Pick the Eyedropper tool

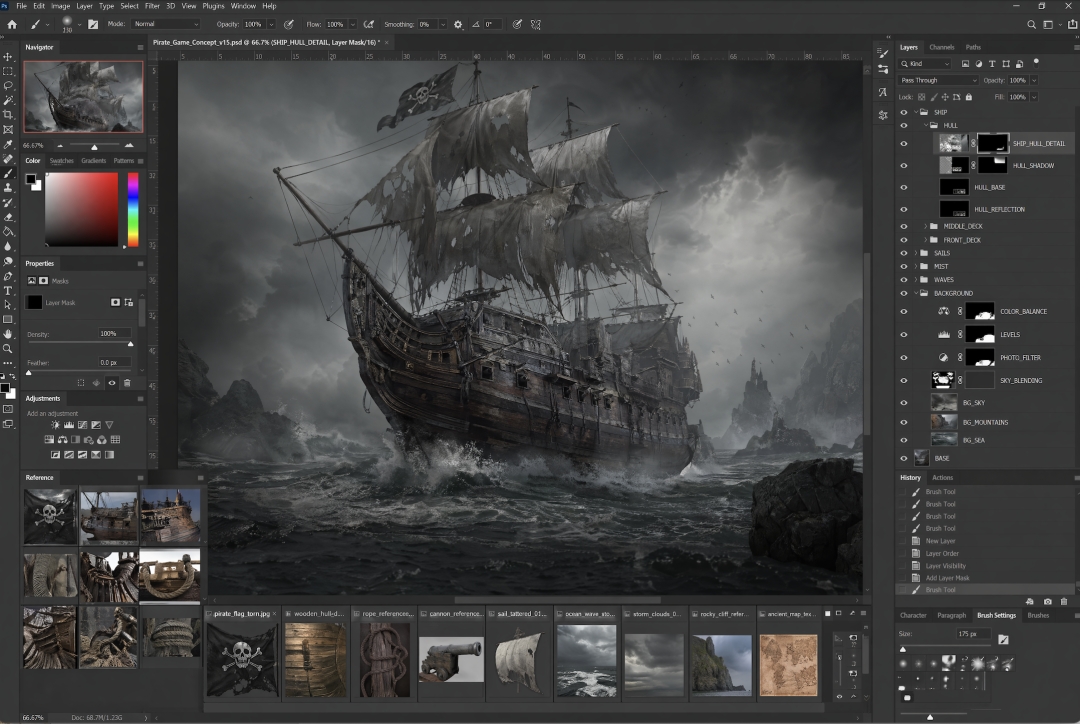point(8,144)
